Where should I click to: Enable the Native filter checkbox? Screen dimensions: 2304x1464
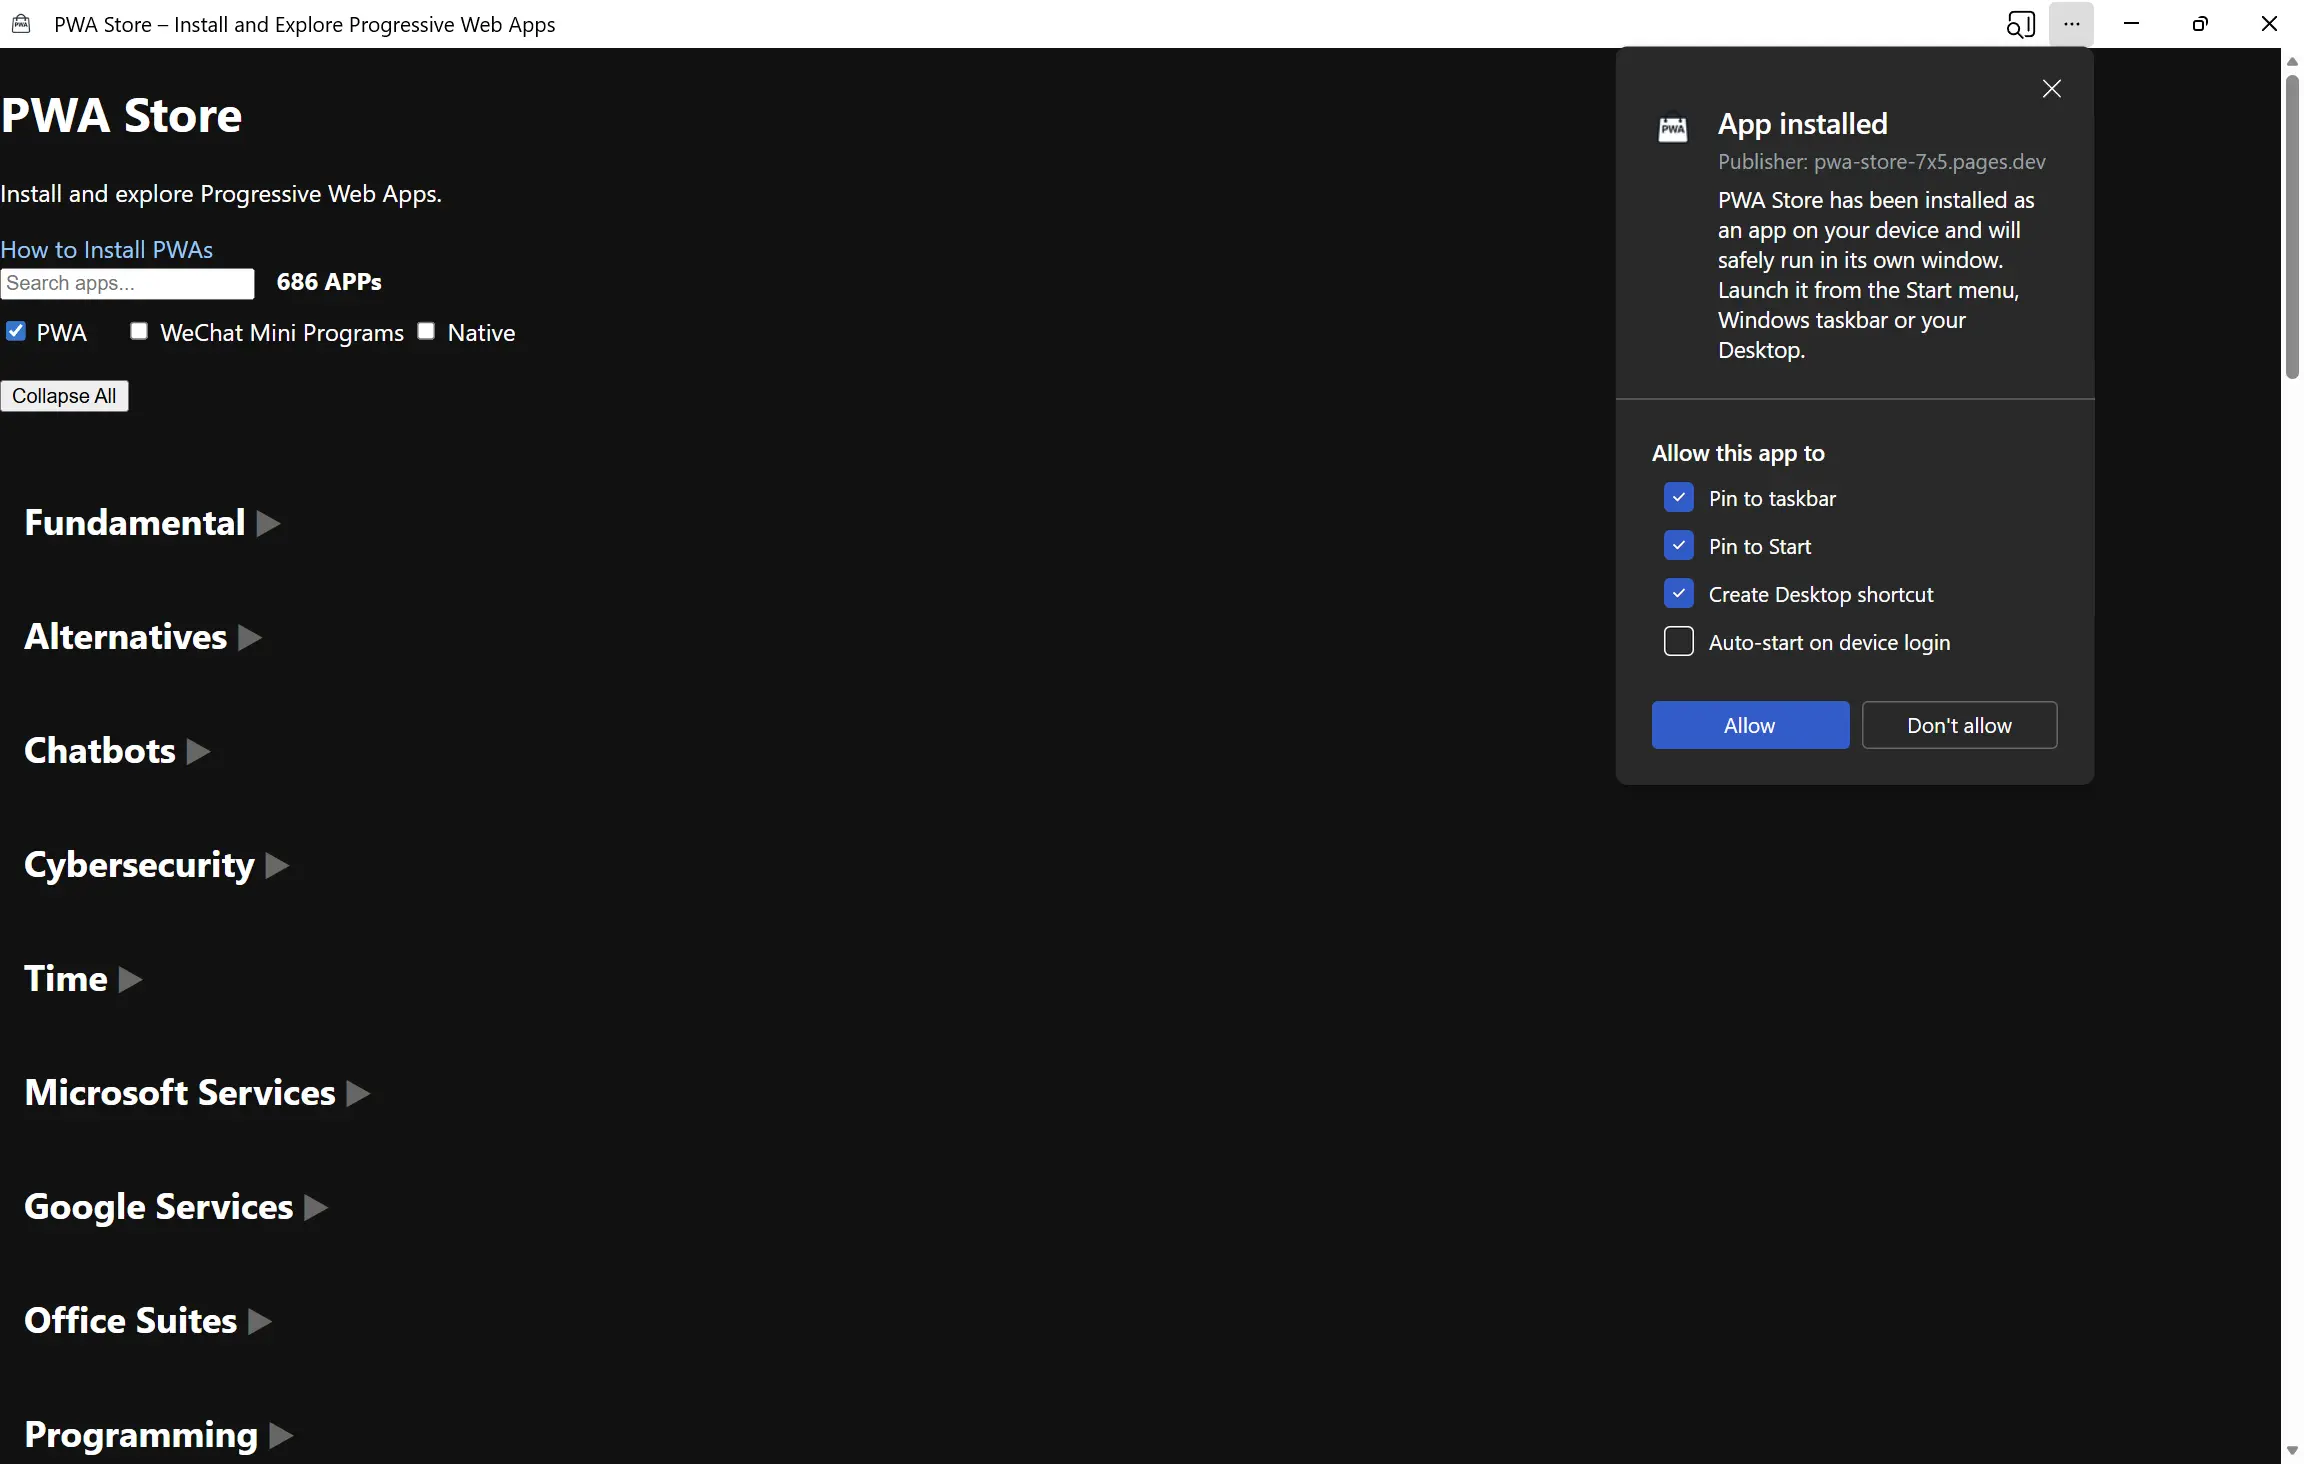click(x=426, y=331)
